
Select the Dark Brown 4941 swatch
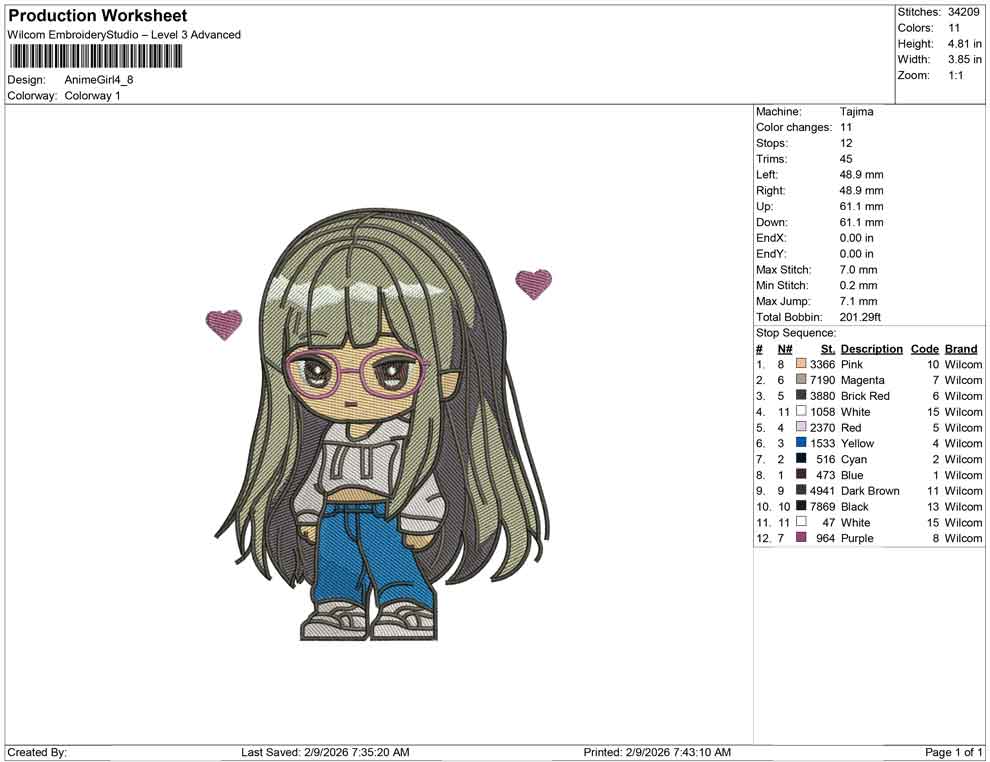pos(800,491)
